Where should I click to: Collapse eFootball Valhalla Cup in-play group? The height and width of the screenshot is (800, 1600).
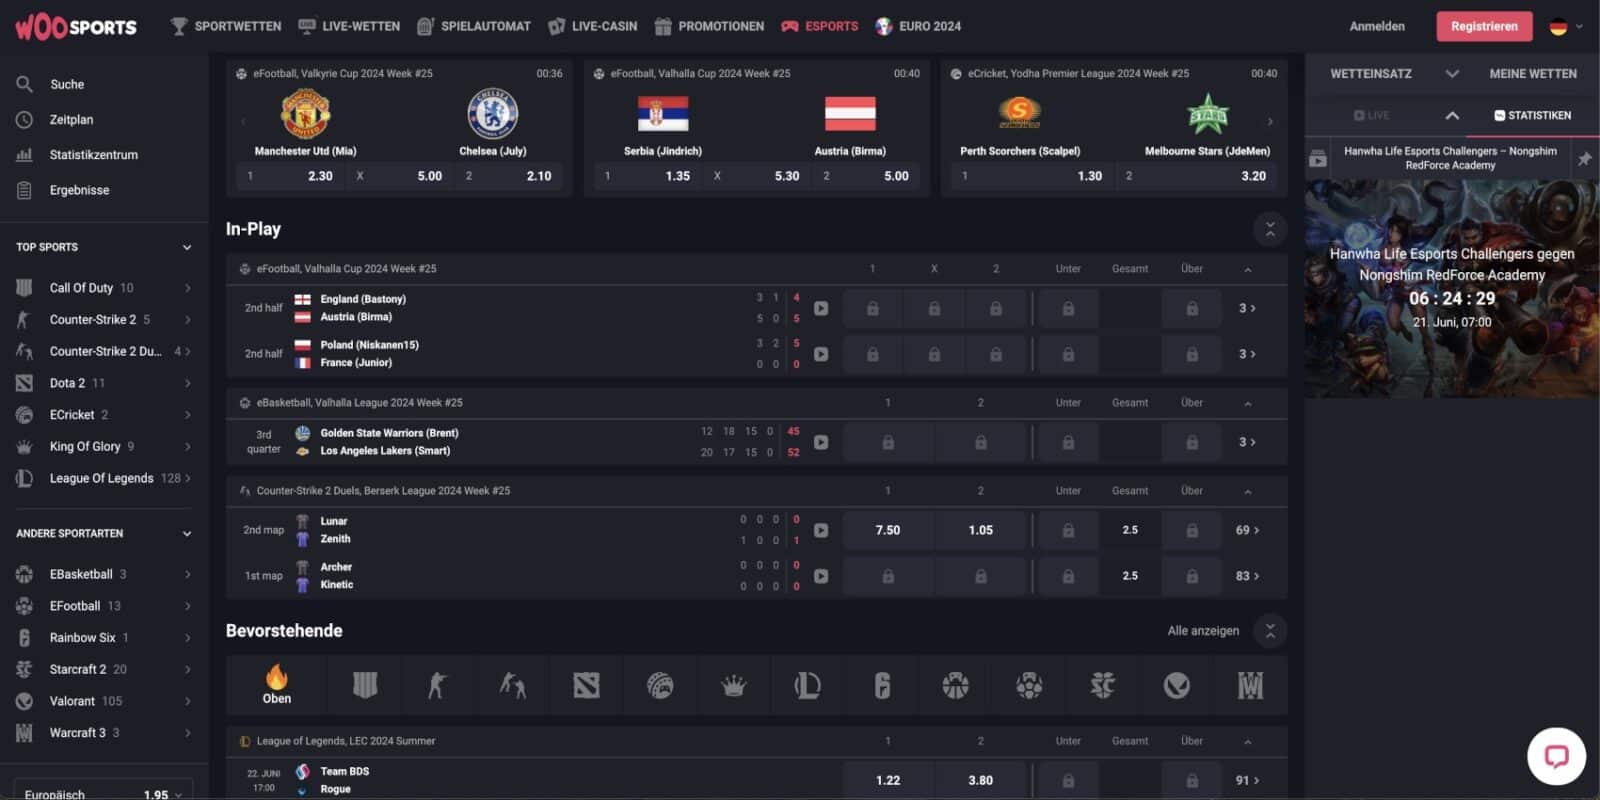(x=1247, y=269)
